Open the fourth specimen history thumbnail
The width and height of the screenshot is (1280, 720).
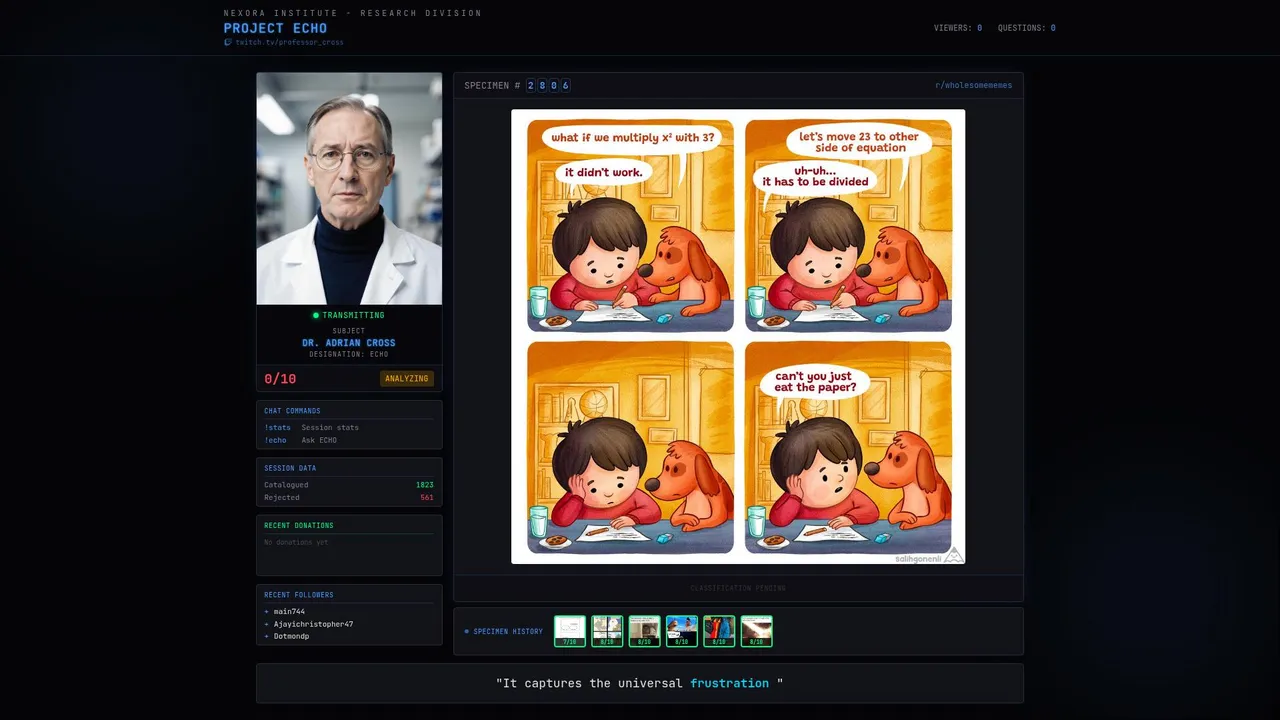coord(682,631)
